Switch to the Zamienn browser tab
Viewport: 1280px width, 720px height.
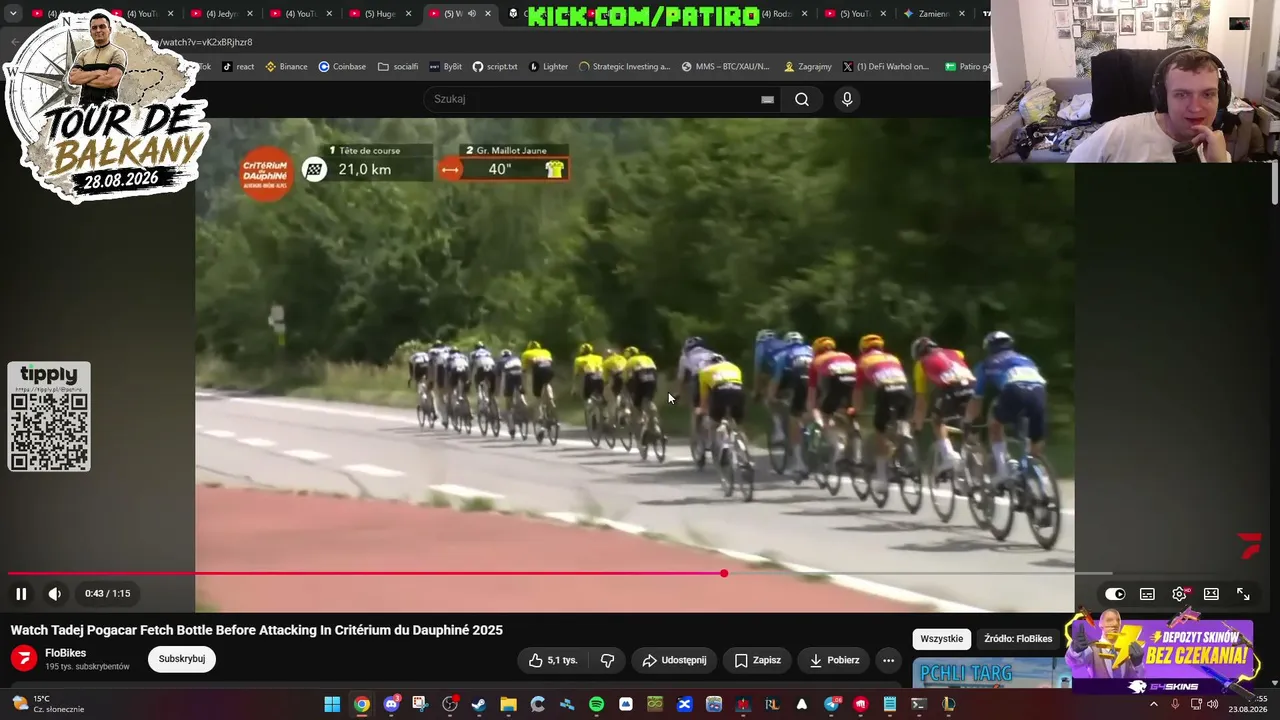coord(934,14)
